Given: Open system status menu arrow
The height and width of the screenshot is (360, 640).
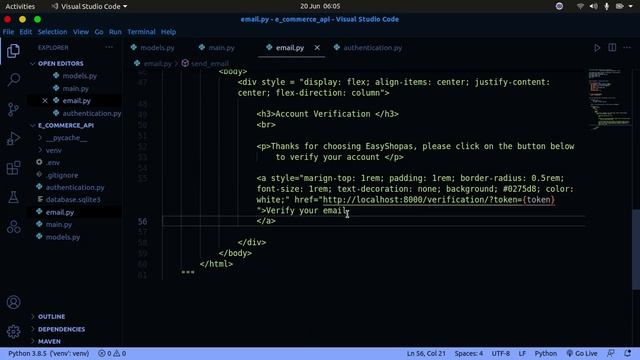Looking at the screenshot, I should pos(631,6).
